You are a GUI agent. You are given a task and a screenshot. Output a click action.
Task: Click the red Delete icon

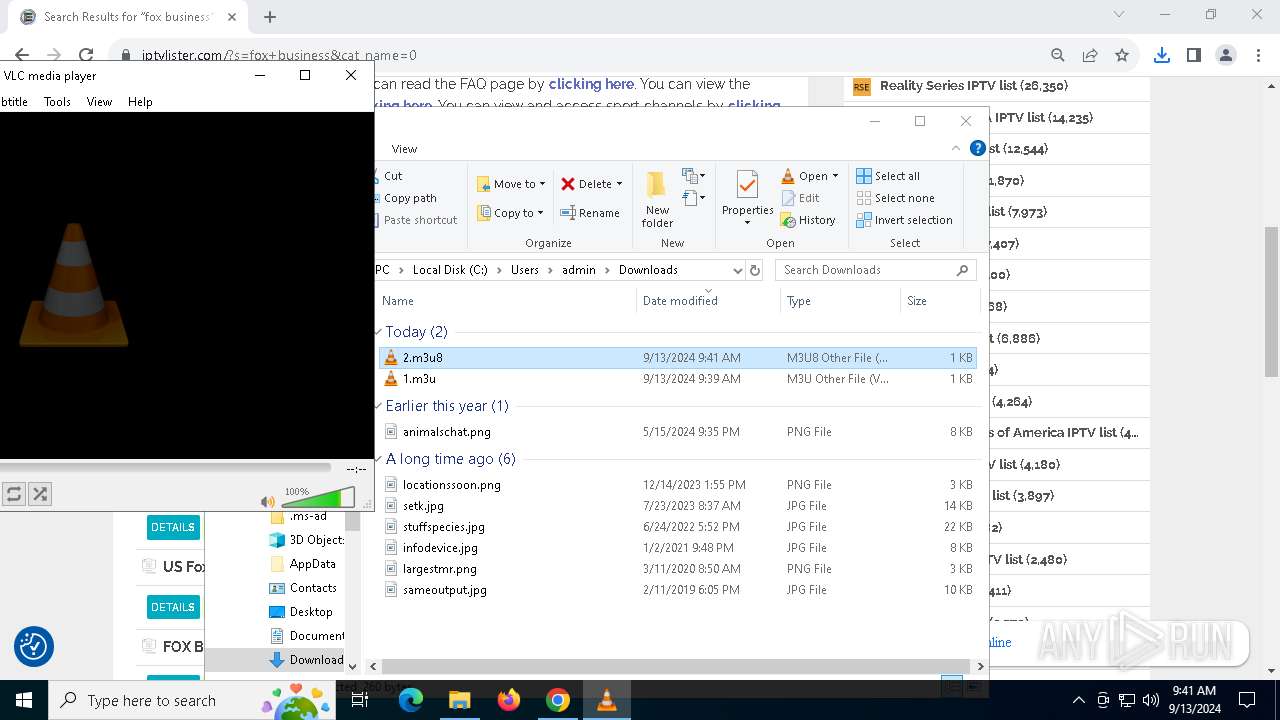(x=568, y=184)
